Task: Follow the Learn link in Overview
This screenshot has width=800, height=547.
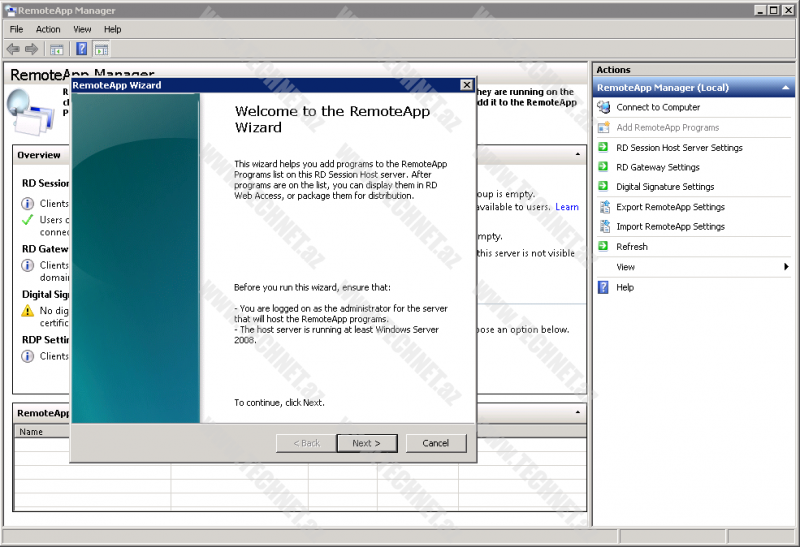Action: point(567,207)
